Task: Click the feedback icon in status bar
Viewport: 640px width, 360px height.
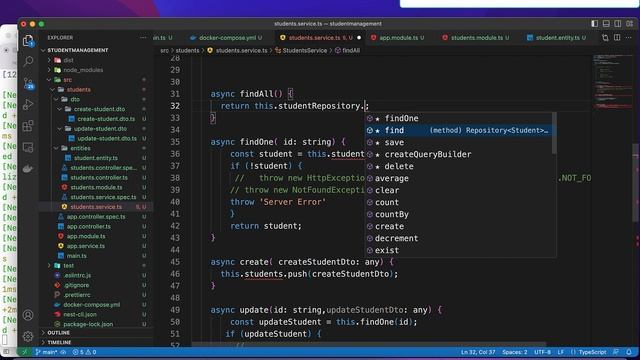Action: [x=616, y=352]
